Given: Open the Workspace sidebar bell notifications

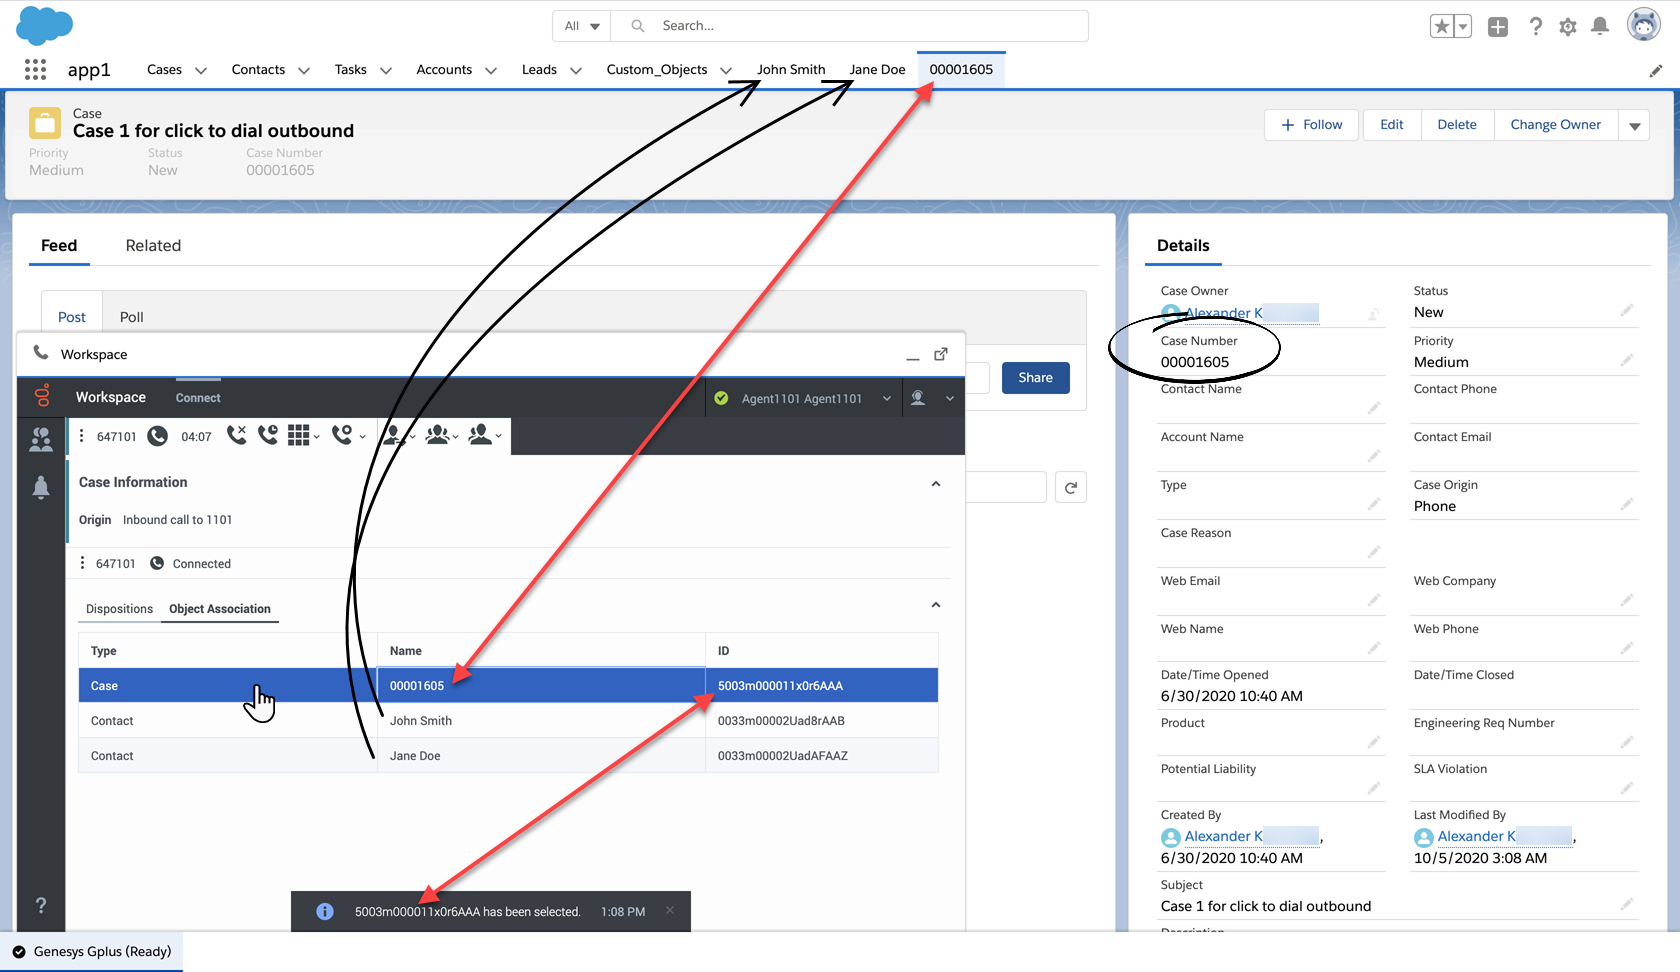Looking at the screenshot, I should [x=41, y=487].
